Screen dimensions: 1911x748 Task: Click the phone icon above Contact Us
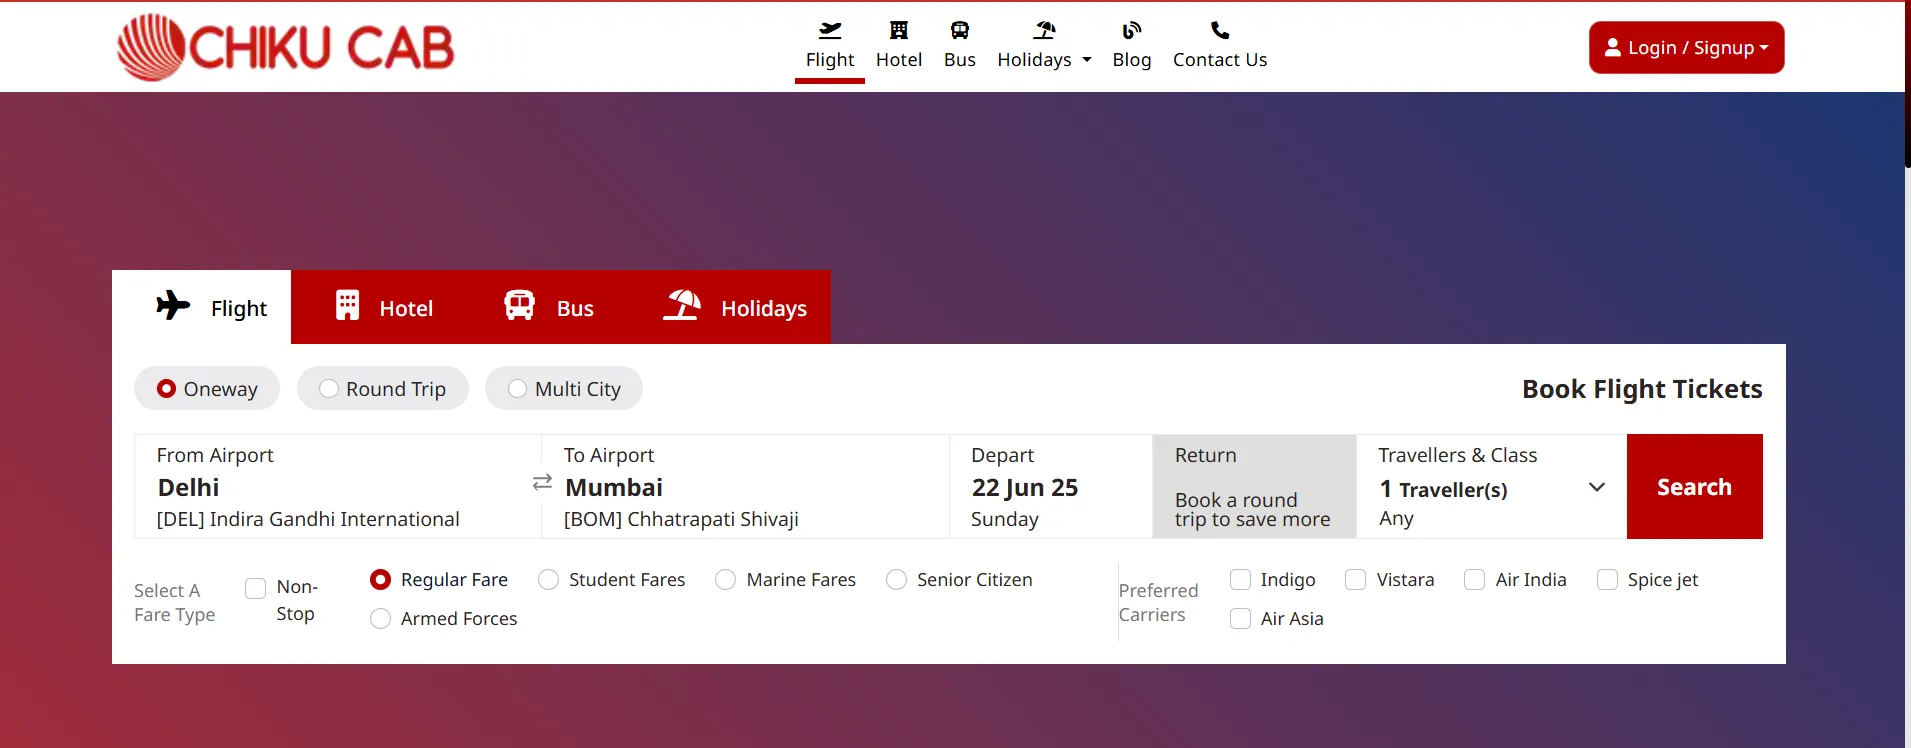click(1219, 30)
